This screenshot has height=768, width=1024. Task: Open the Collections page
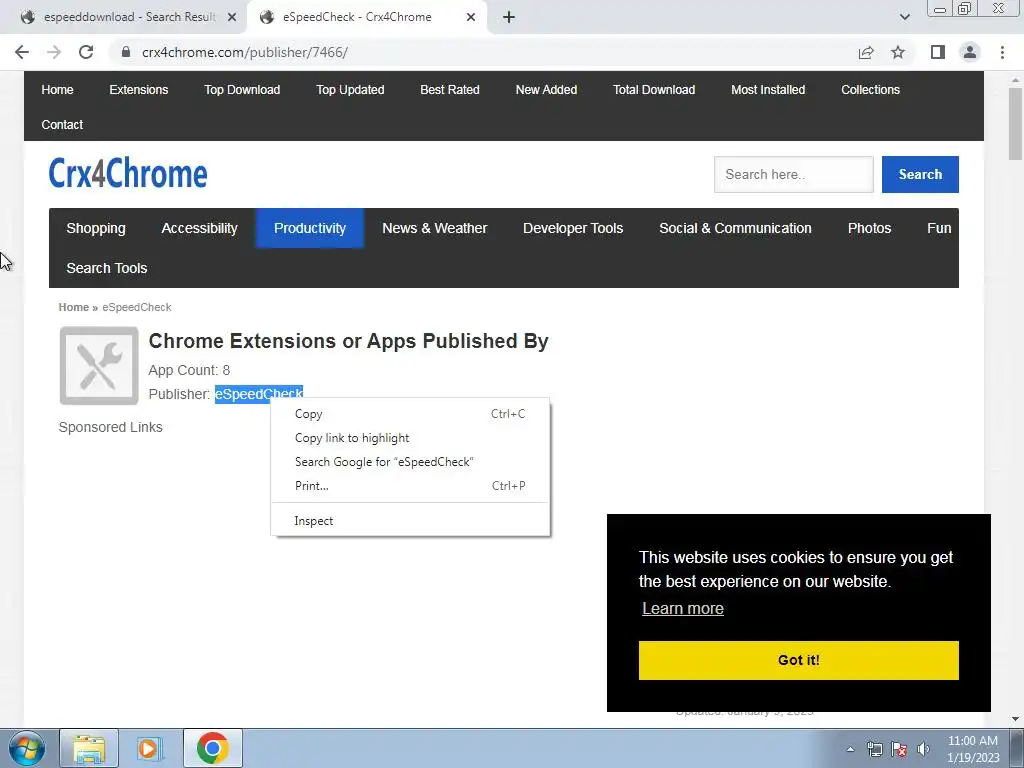pyautogui.click(x=871, y=90)
